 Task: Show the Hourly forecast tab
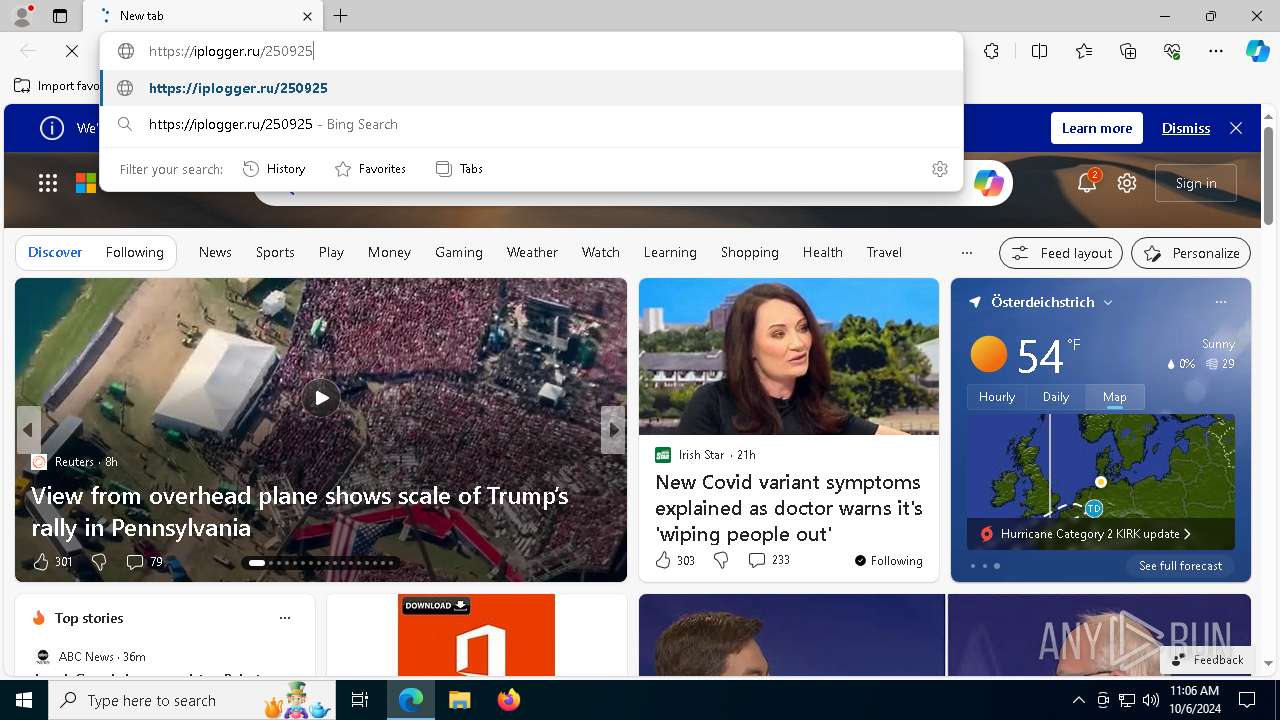click(997, 397)
